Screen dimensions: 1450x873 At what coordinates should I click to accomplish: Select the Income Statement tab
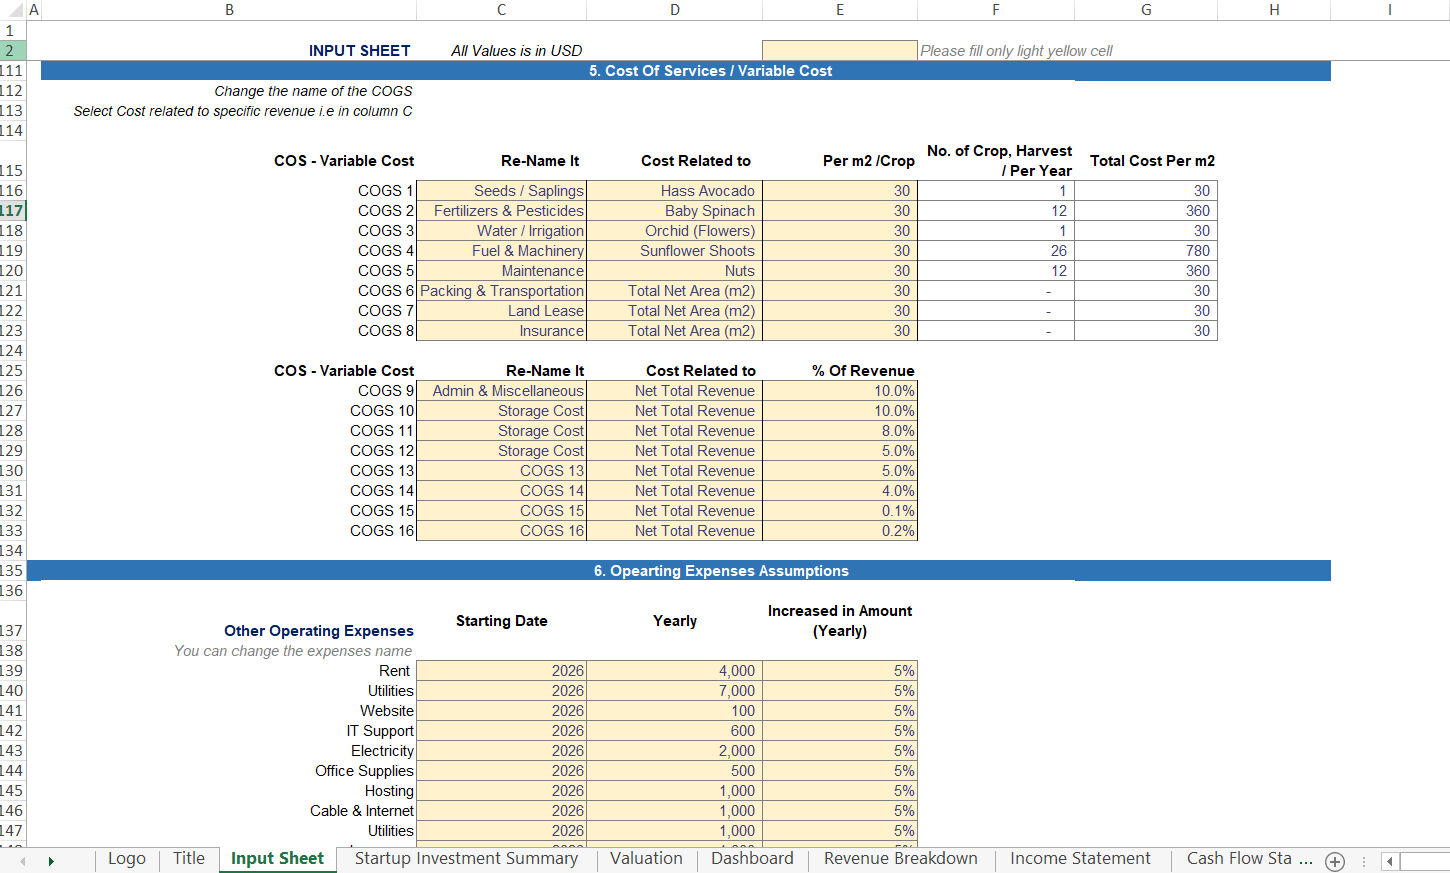point(1080,859)
